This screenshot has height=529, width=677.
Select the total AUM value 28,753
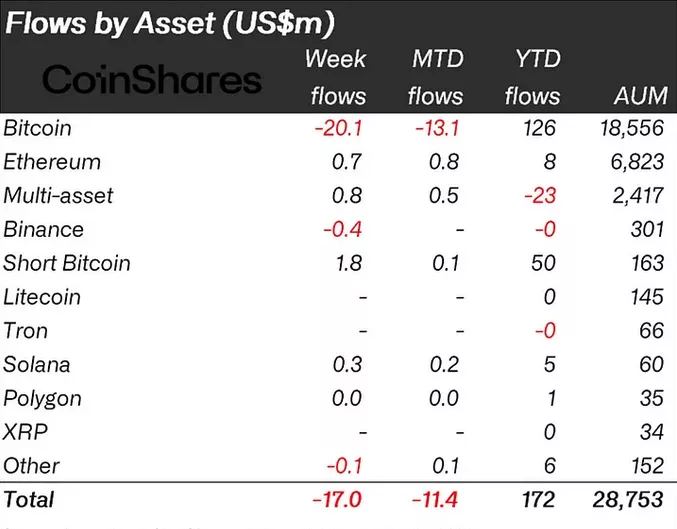625,499
